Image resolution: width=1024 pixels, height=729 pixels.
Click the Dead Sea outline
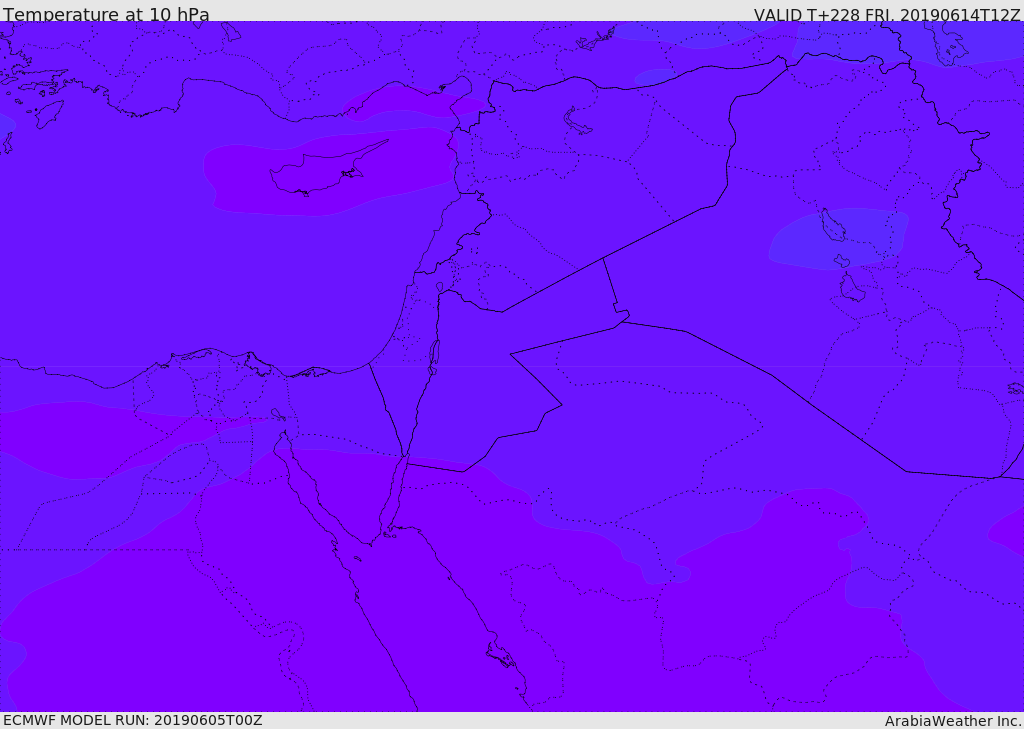click(434, 354)
